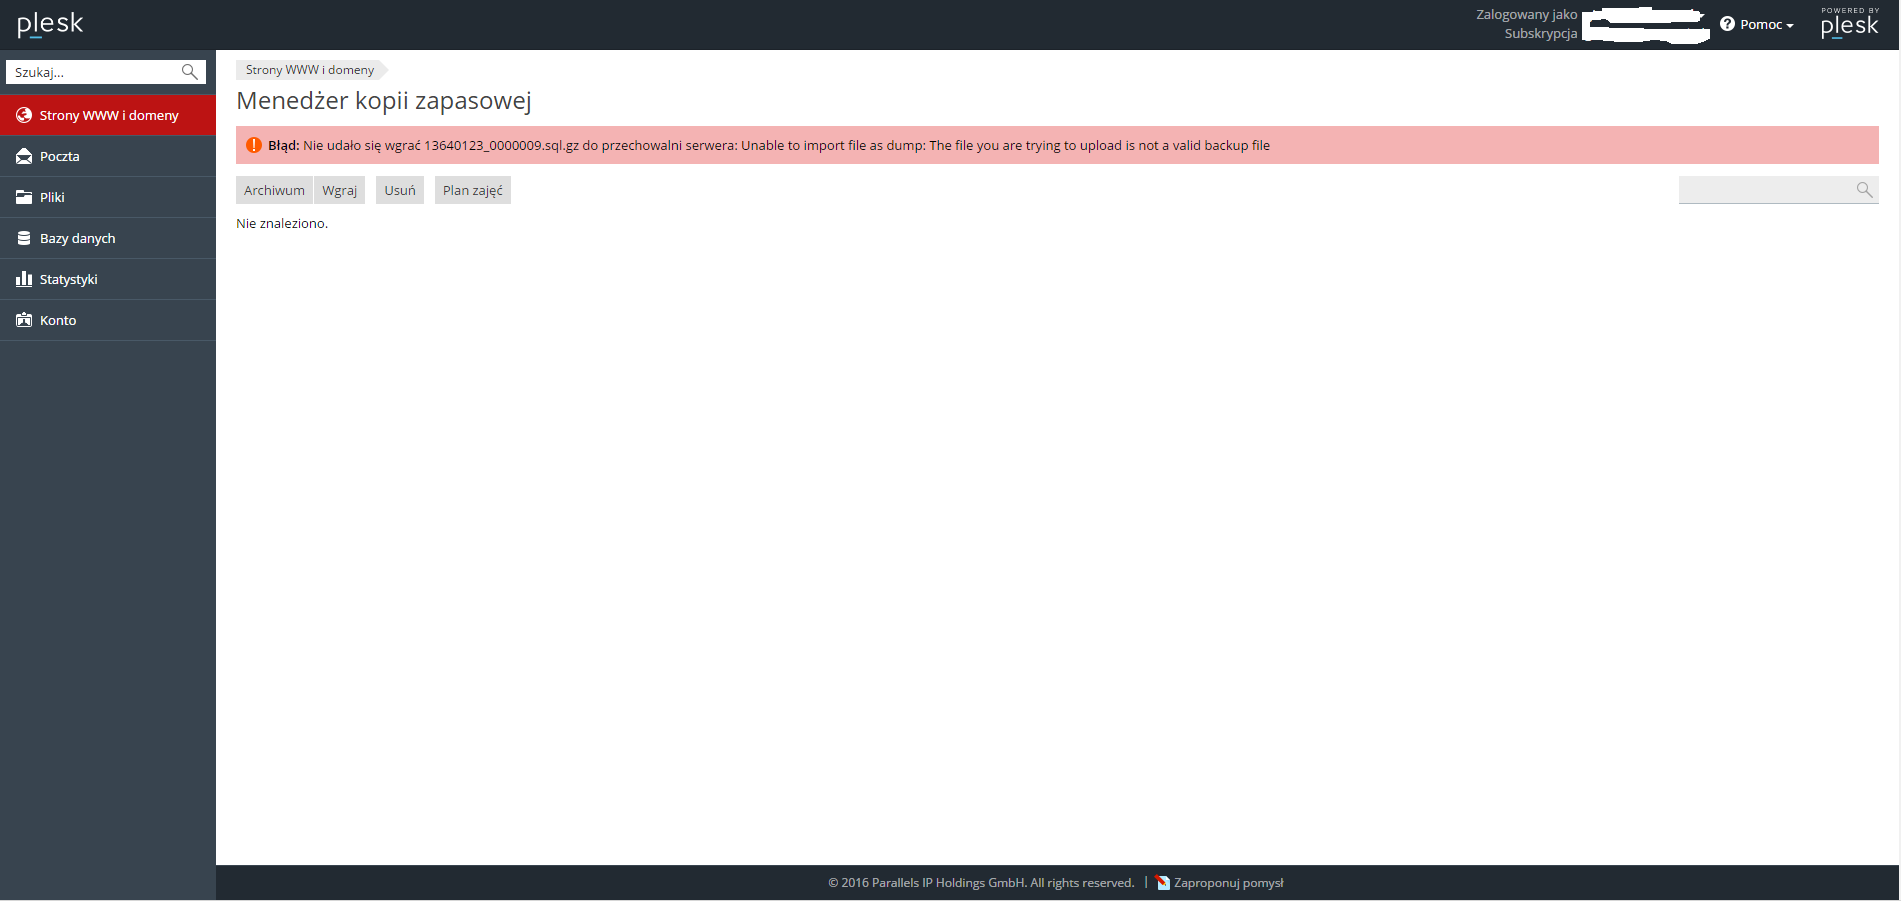Click the Strony WWW i domeny breadcrumb
1902x901 pixels.
pos(310,70)
